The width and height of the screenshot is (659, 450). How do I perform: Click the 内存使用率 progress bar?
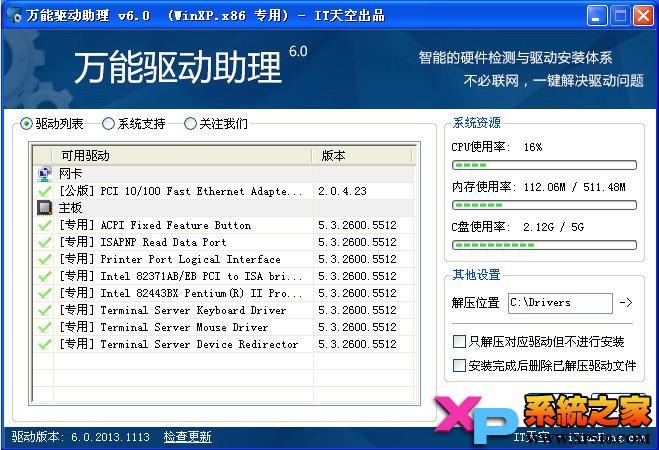point(544,205)
